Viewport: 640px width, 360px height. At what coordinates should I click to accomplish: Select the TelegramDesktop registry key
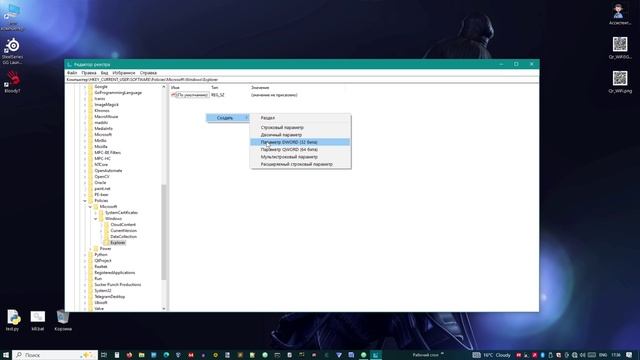109,297
